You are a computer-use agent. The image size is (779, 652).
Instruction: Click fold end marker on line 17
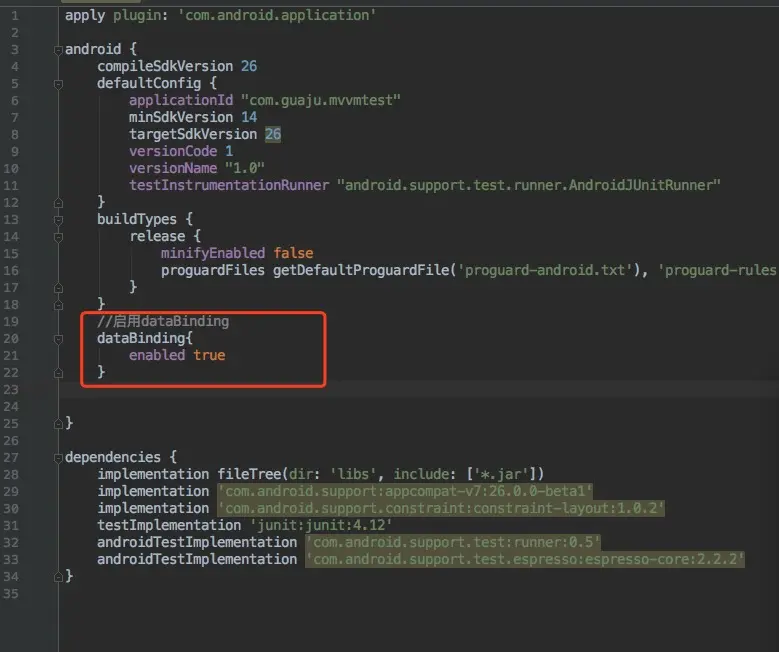tap(58, 288)
